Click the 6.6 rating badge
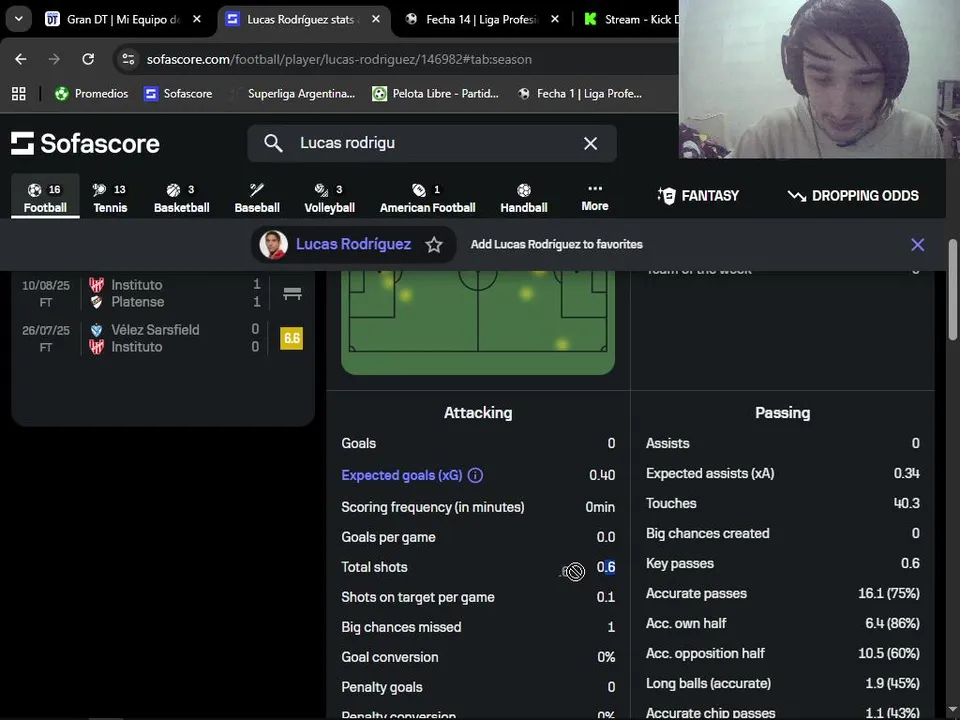Viewport: 960px width, 720px height. click(291, 339)
